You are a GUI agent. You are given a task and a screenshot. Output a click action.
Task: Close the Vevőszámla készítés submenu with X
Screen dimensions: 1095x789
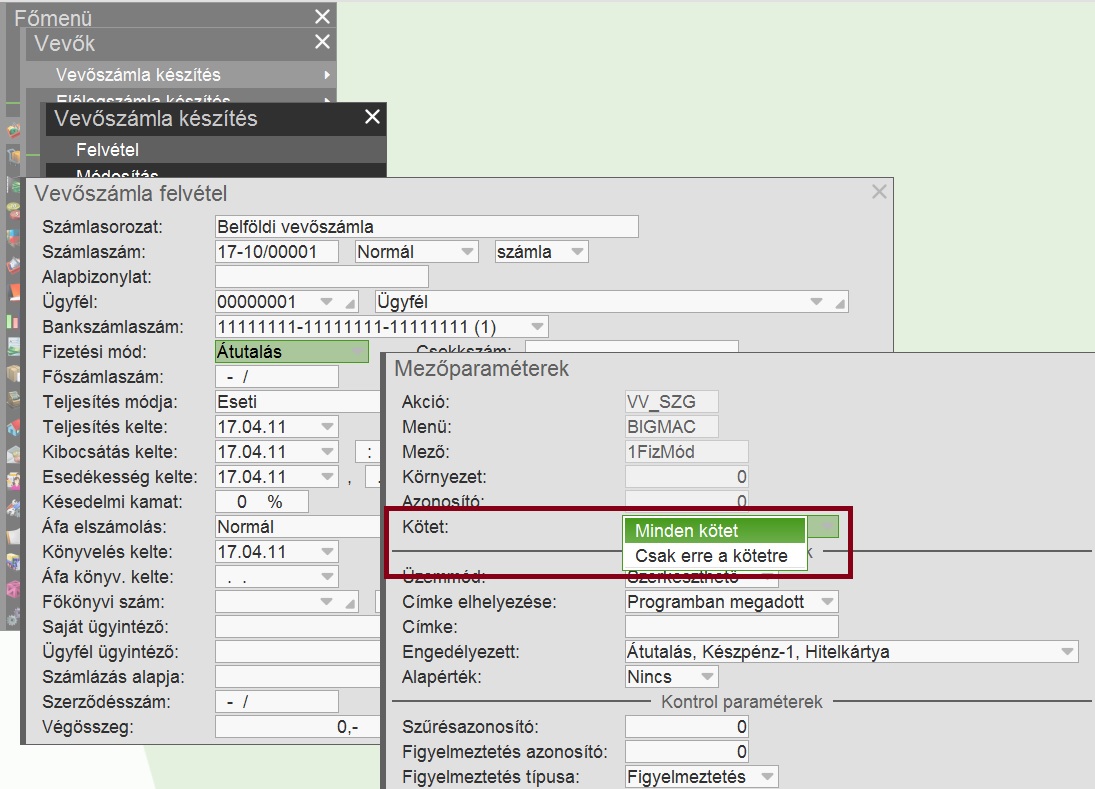(372, 118)
